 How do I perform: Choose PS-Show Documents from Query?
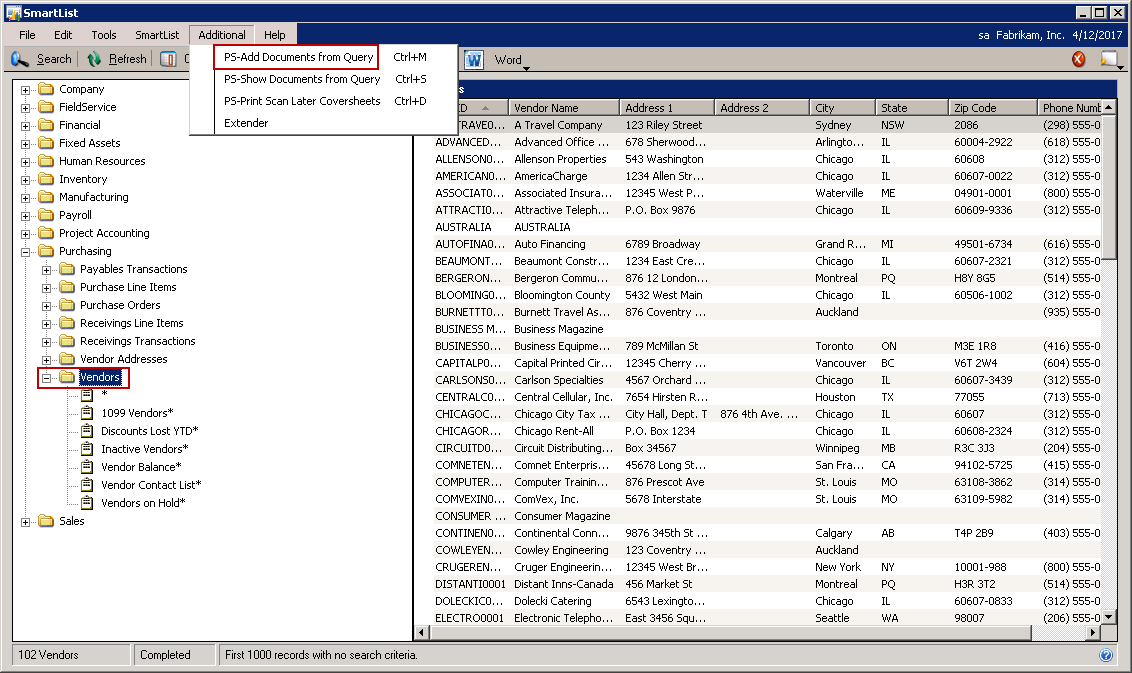click(x=302, y=79)
